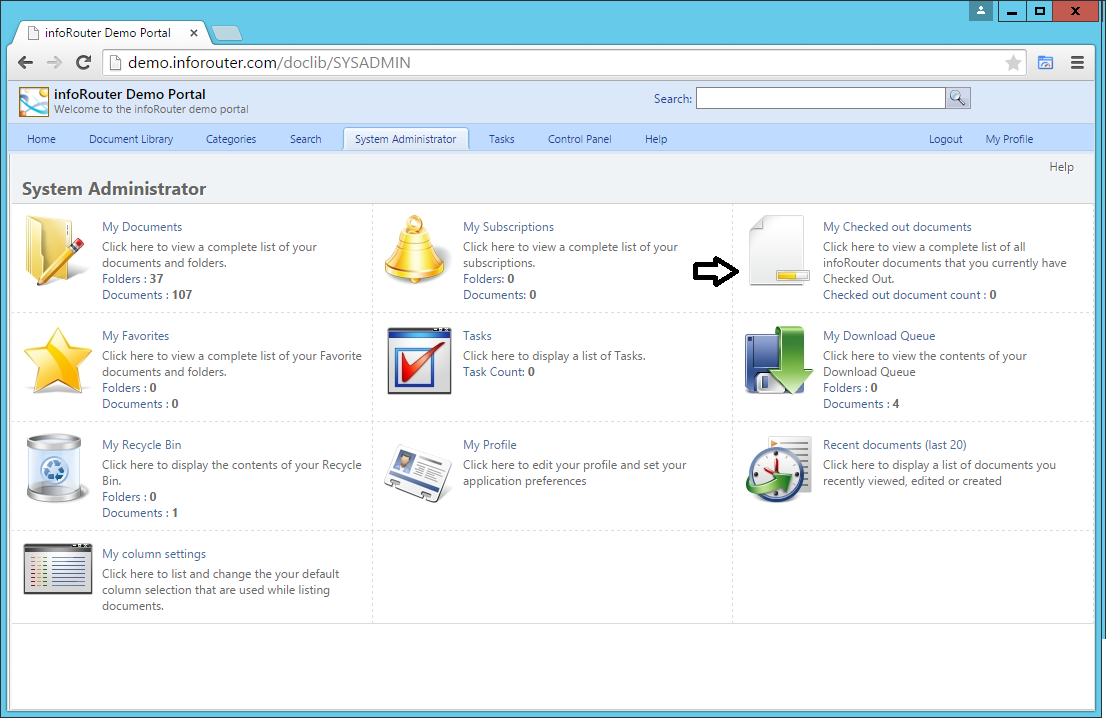Image resolution: width=1106 pixels, height=718 pixels.
Task: Click the My Subscriptions bell icon
Action: (x=415, y=249)
